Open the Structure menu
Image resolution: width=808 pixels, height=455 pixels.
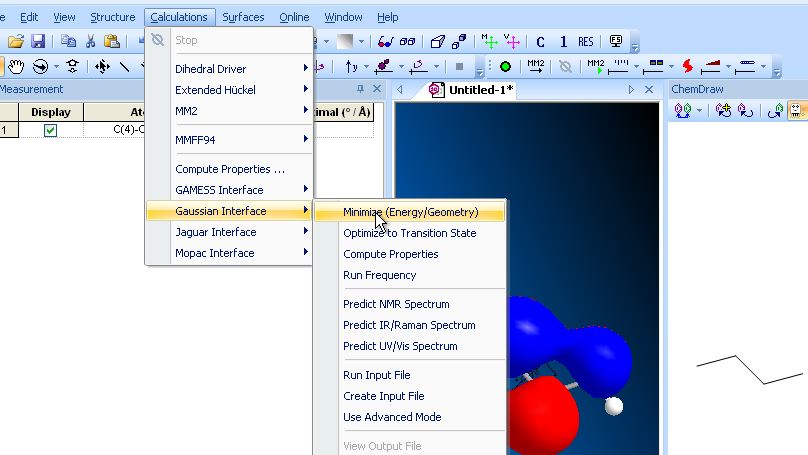pyautogui.click(x=113, y=17)
